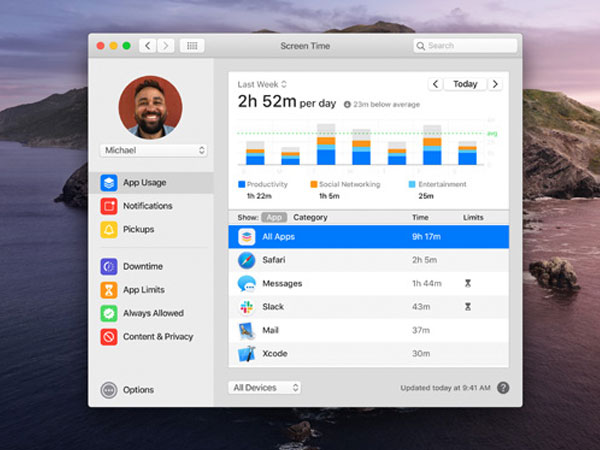Open the All Devices dropdown
Viewport: 600px width, 450px height.
(264, 388)
